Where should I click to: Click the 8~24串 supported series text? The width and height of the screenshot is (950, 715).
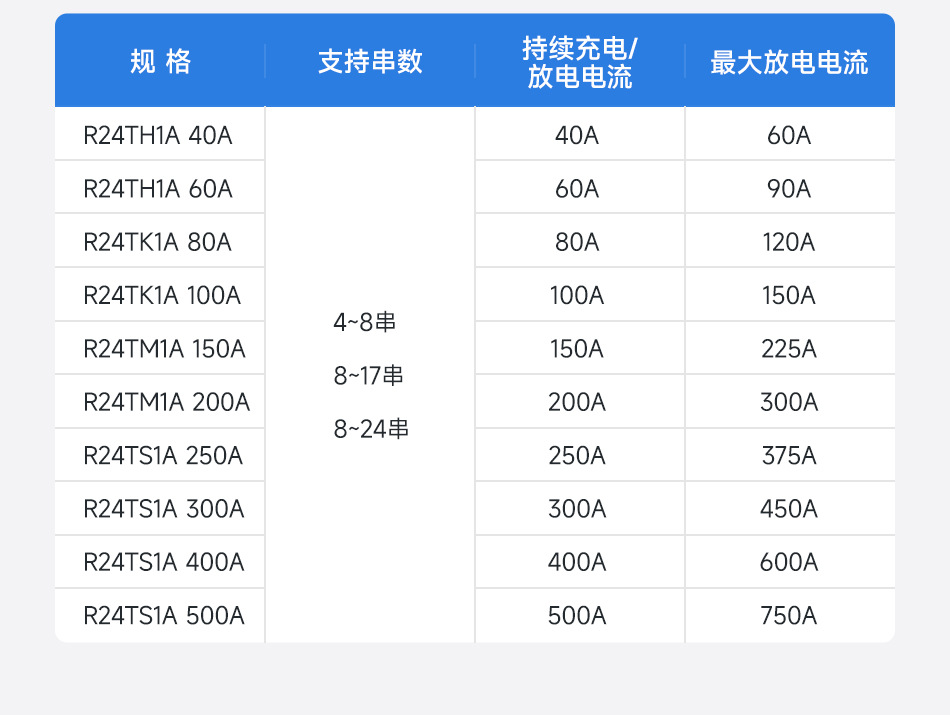[371, 429]
